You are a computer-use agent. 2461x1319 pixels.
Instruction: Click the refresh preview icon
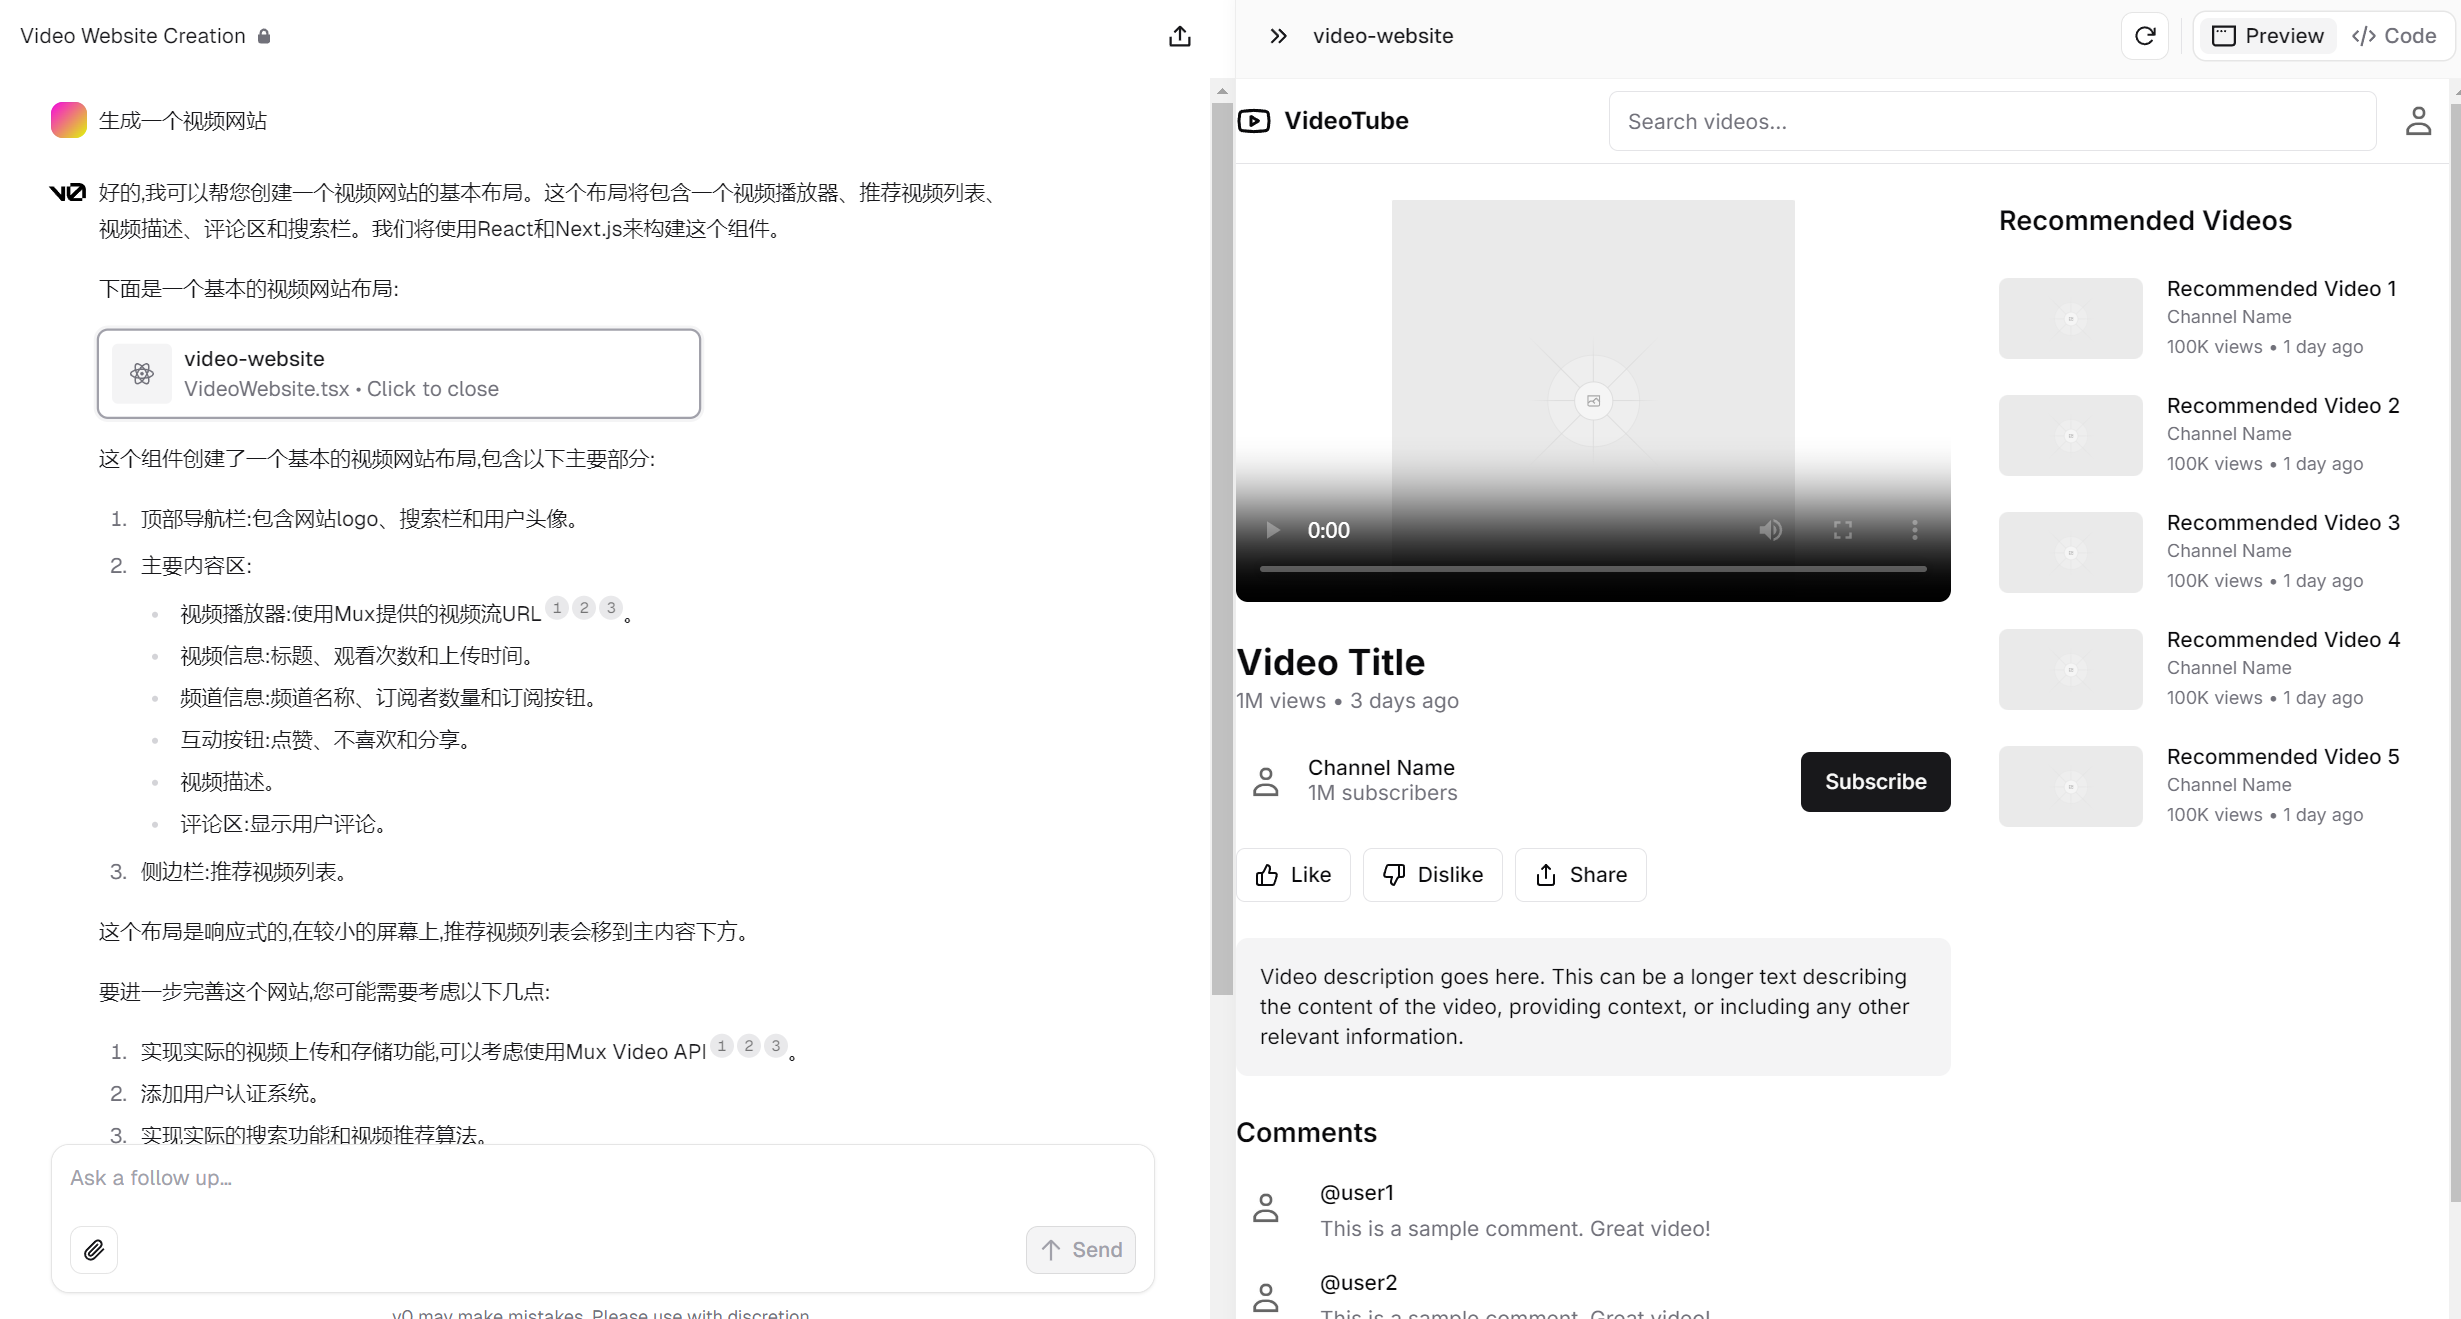click(2144, 37)
